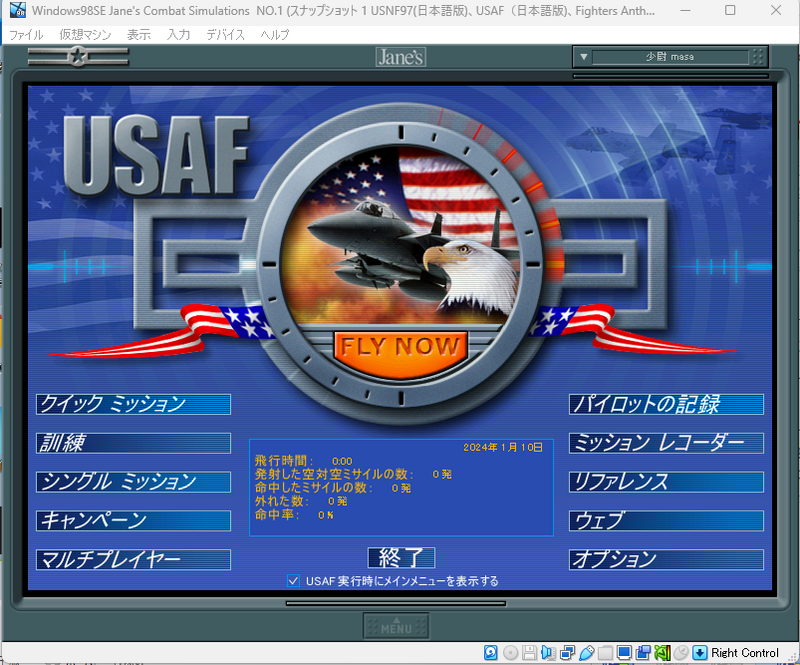Click the green CPU execution indicator icon
Image resolution: width=800 pixels, height=665 pixels.
662,652
